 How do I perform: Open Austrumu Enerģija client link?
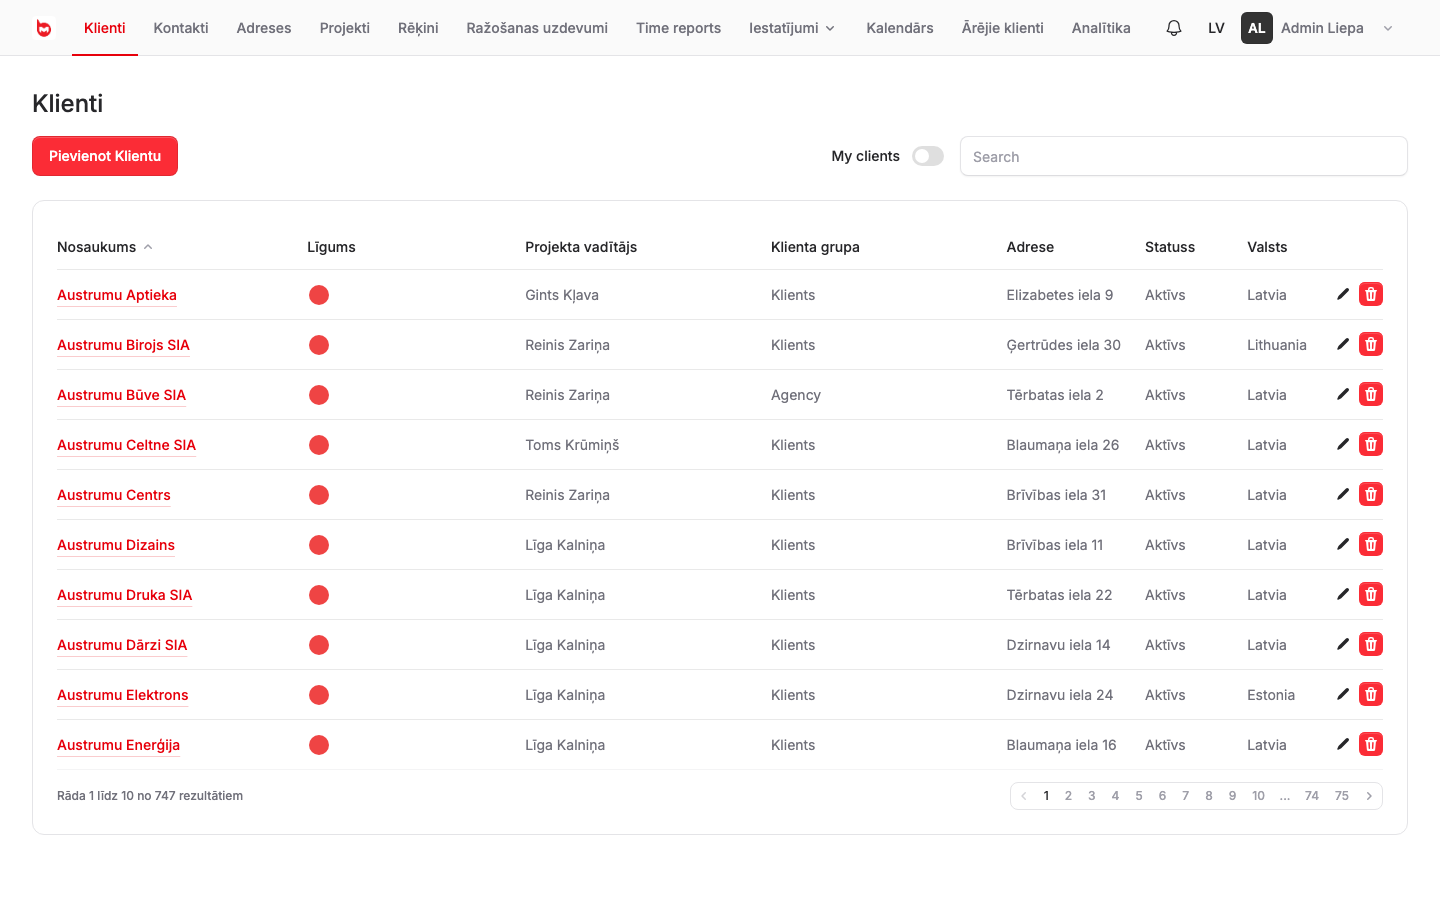point(118,745)
